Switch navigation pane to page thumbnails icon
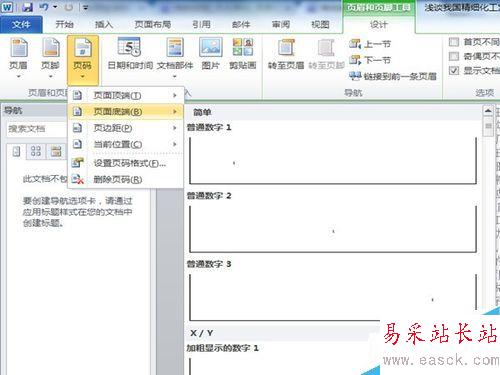 36,151
